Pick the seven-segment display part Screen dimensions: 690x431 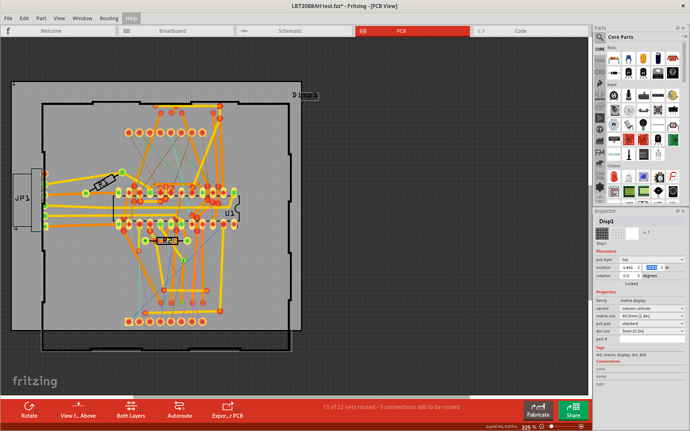tap(672, 177)
